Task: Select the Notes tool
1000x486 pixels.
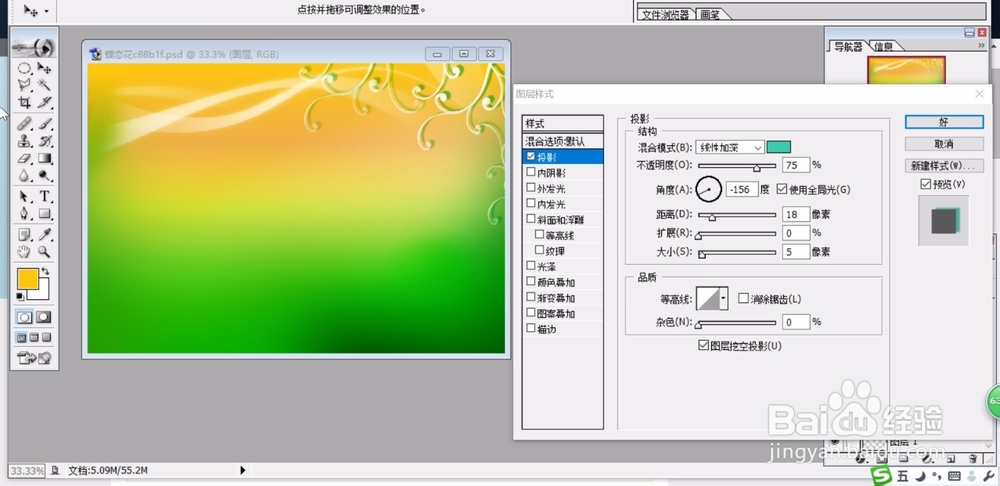Action: (24, 234)
